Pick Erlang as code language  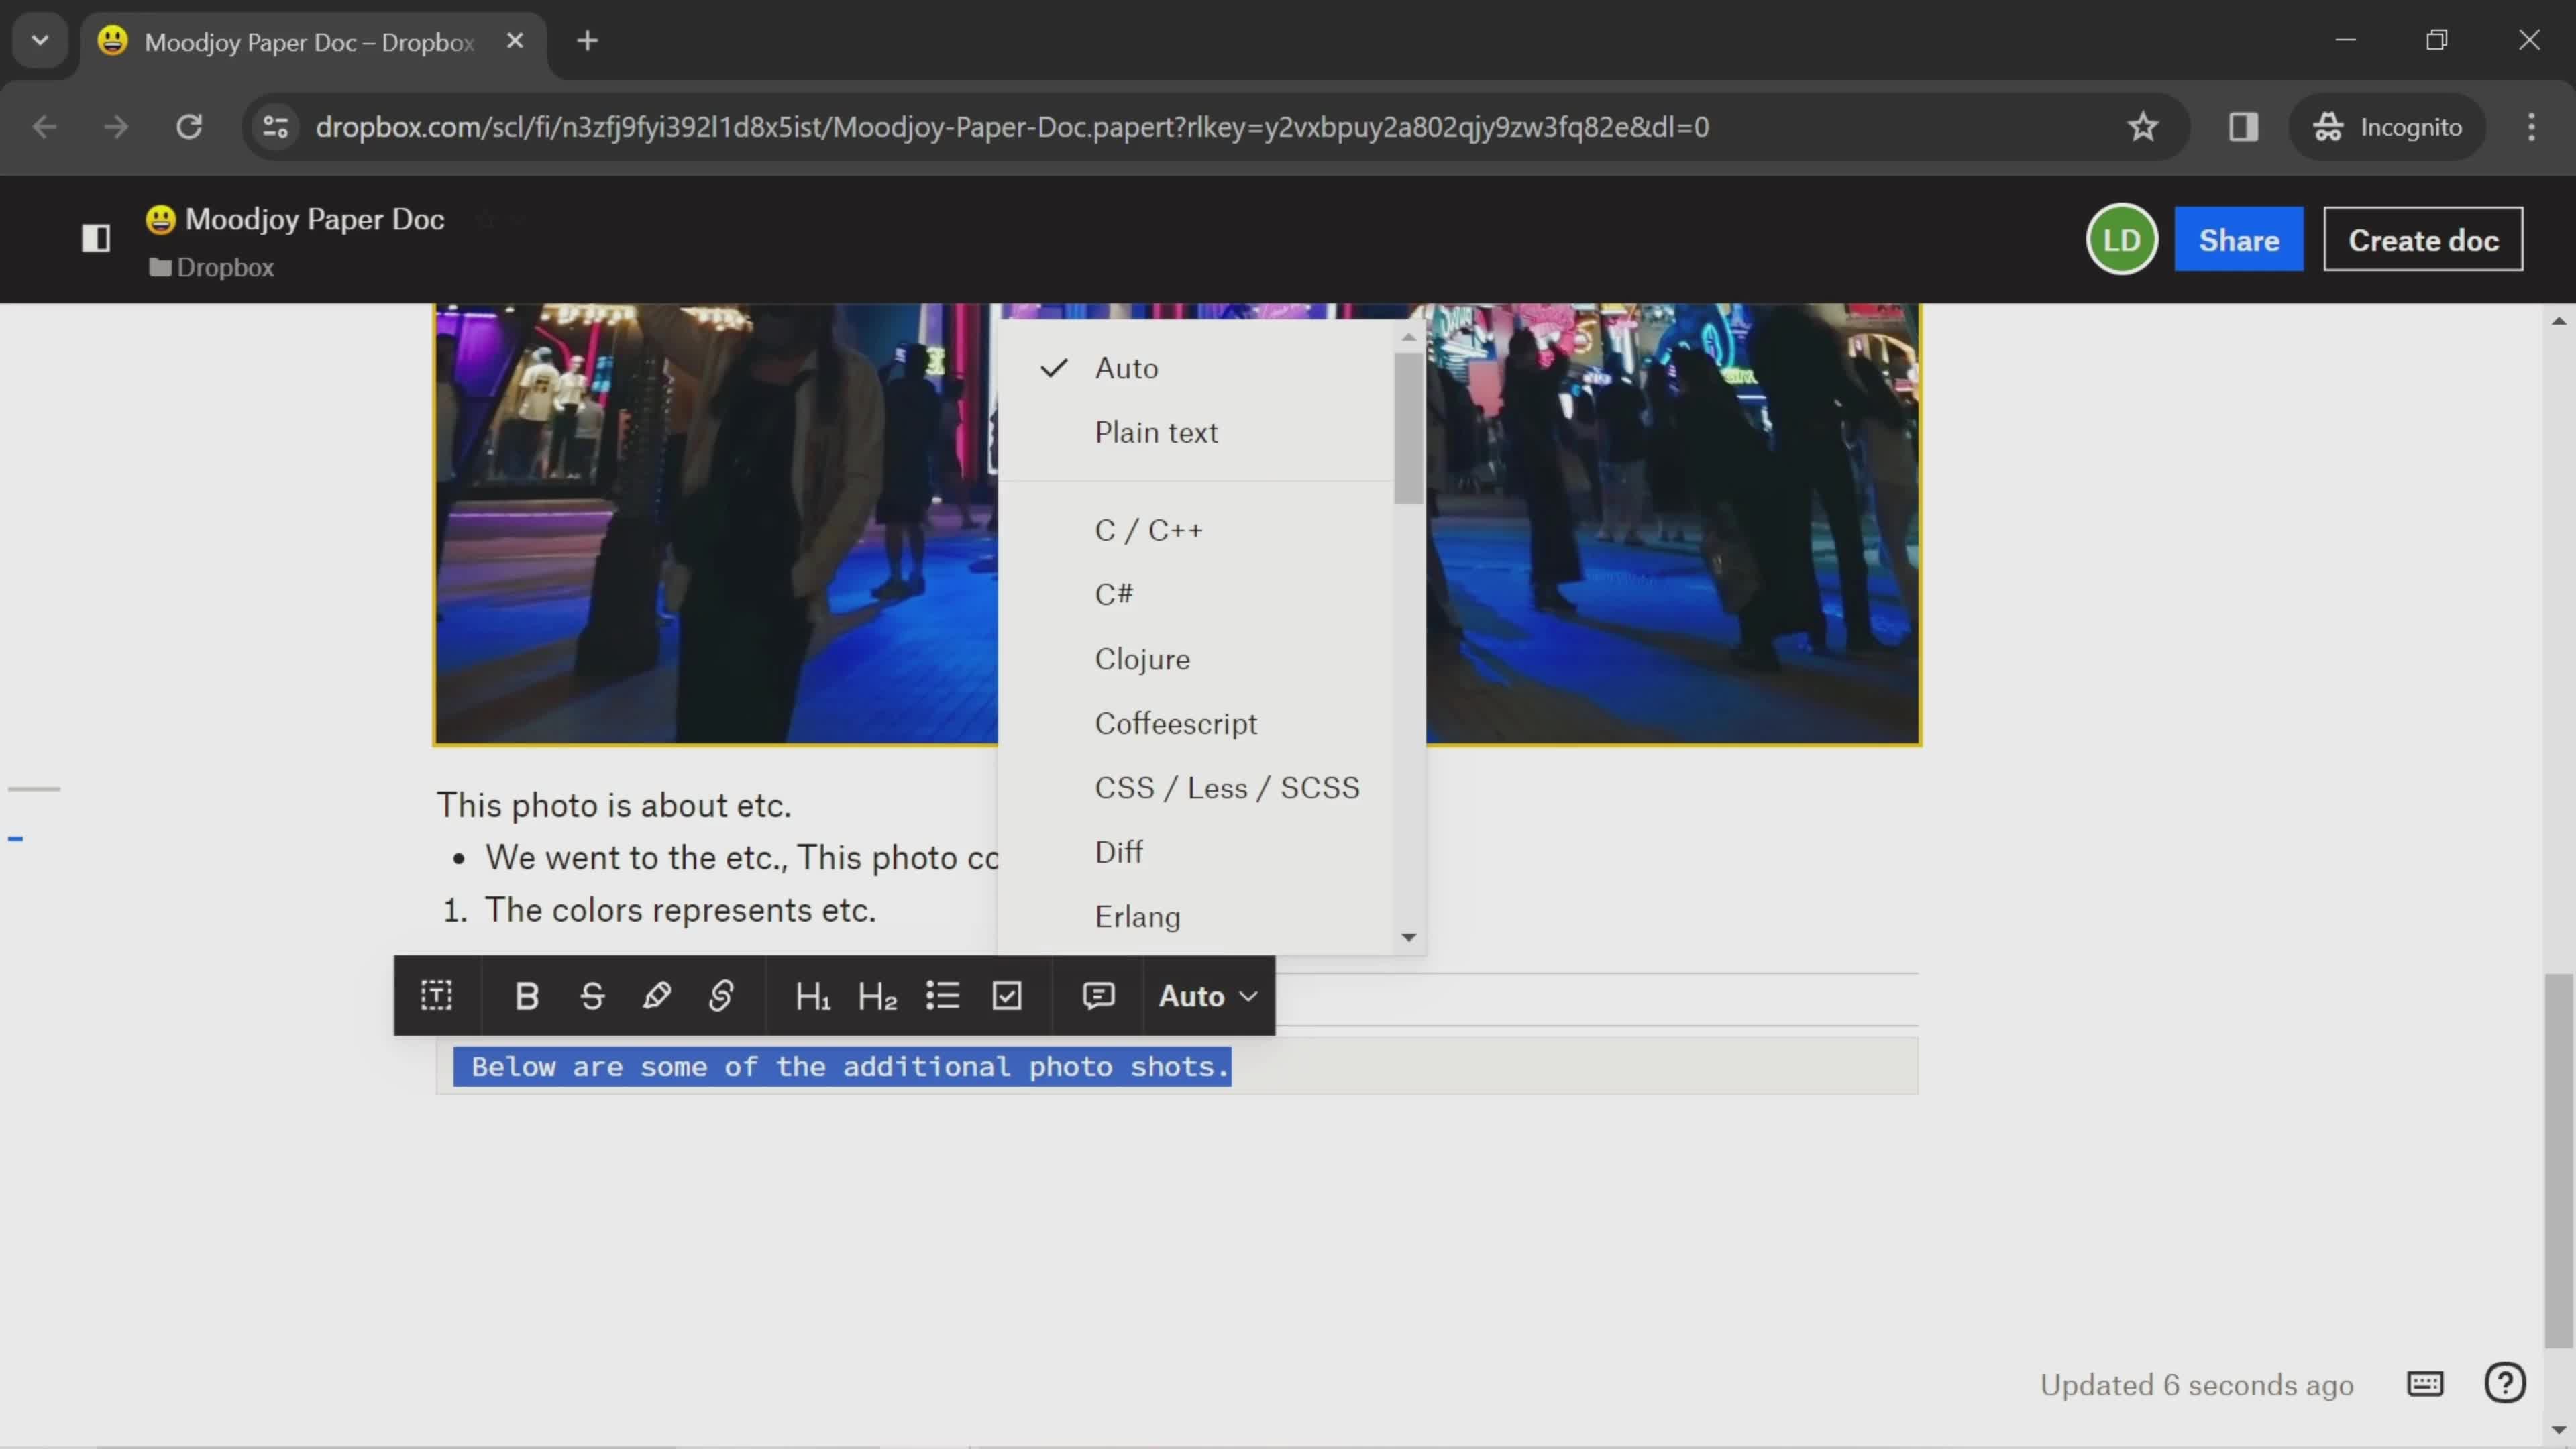click(x=1196, y=917)
